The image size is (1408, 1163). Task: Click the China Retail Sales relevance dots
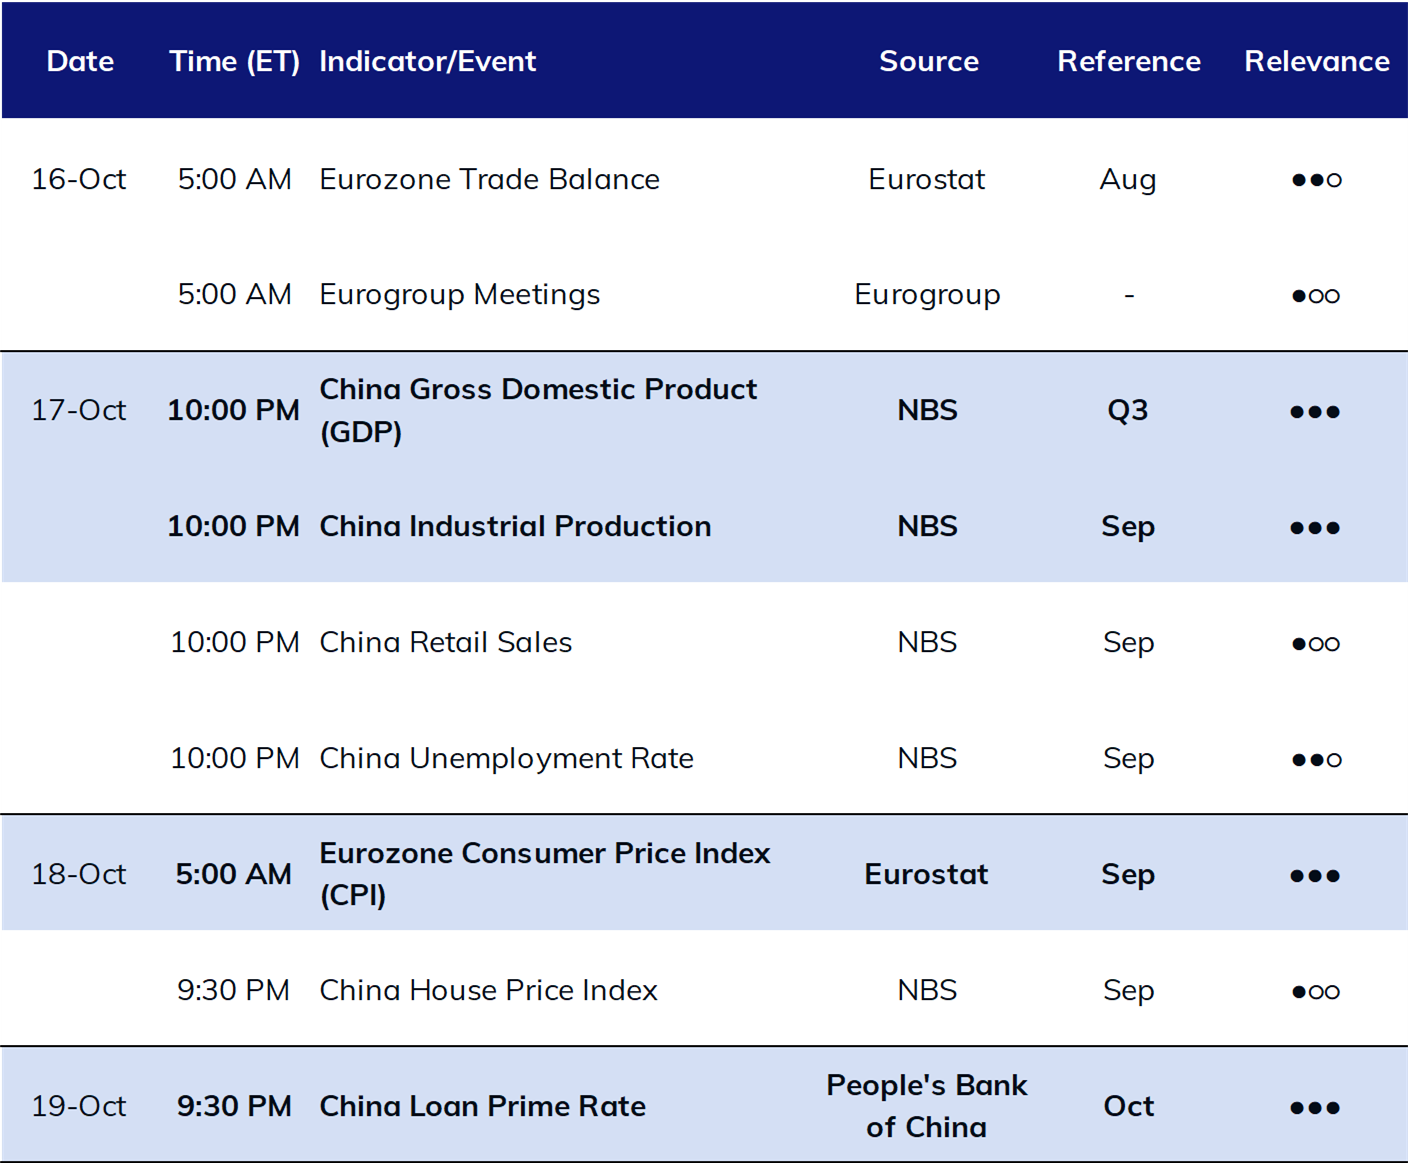click(x=1316, y=644)
